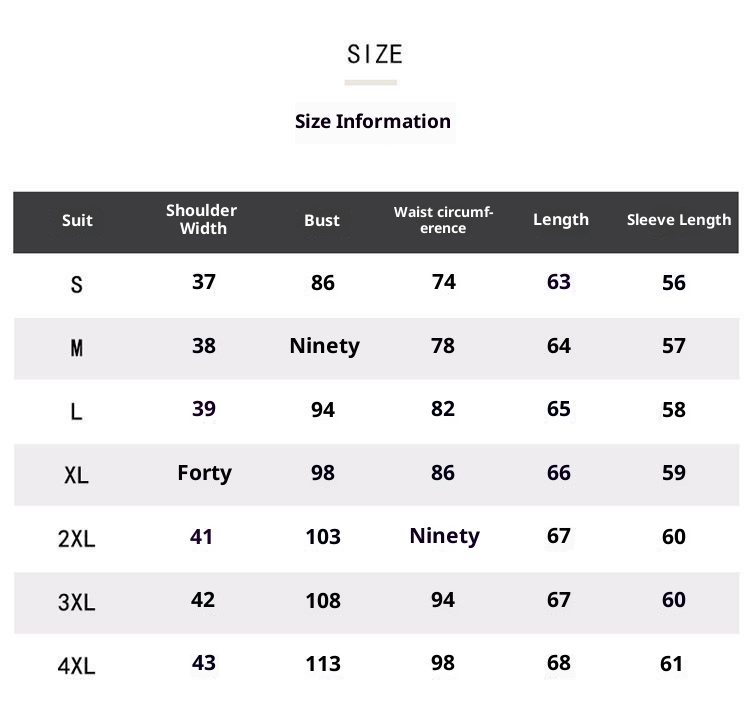Viewport: 750px width, 705px height.
Task: Select the sleeve length value 61
Action: [x=672, y=664]
